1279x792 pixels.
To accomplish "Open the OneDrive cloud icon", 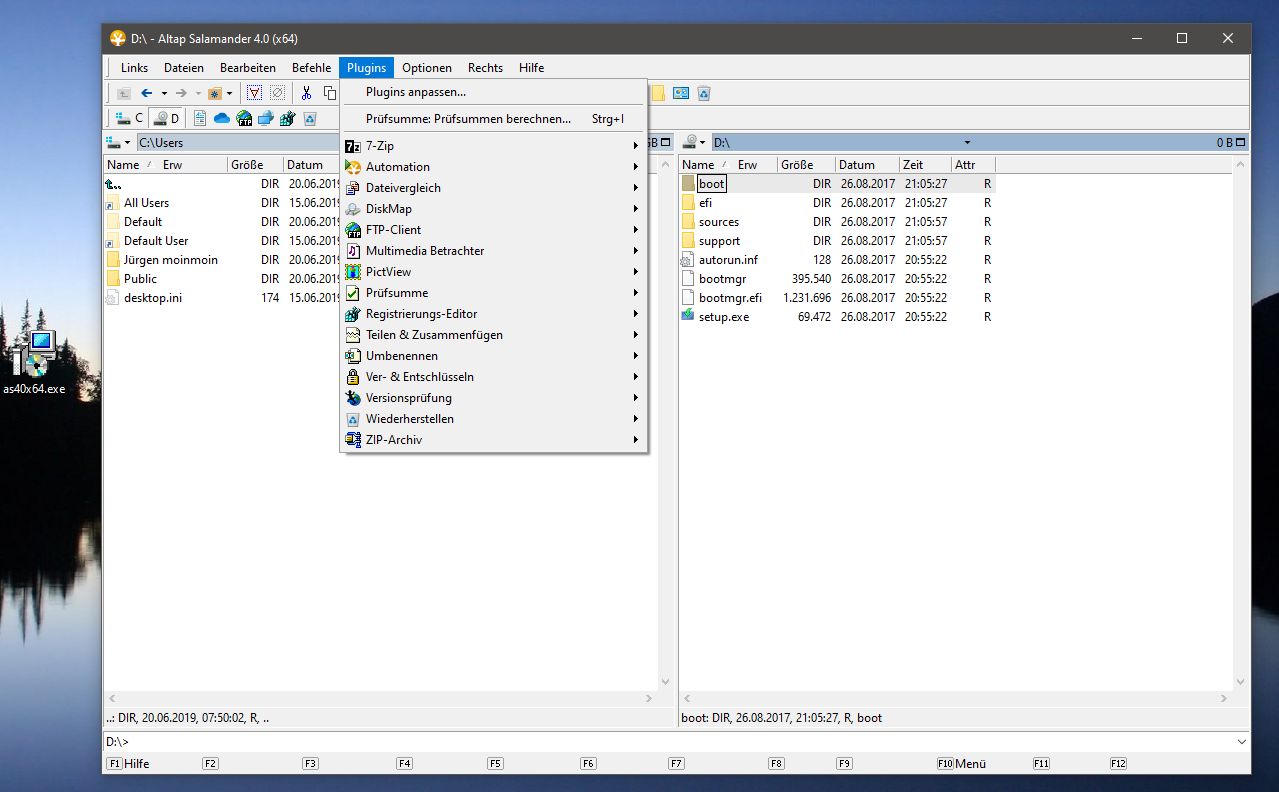I will point(222,118).
